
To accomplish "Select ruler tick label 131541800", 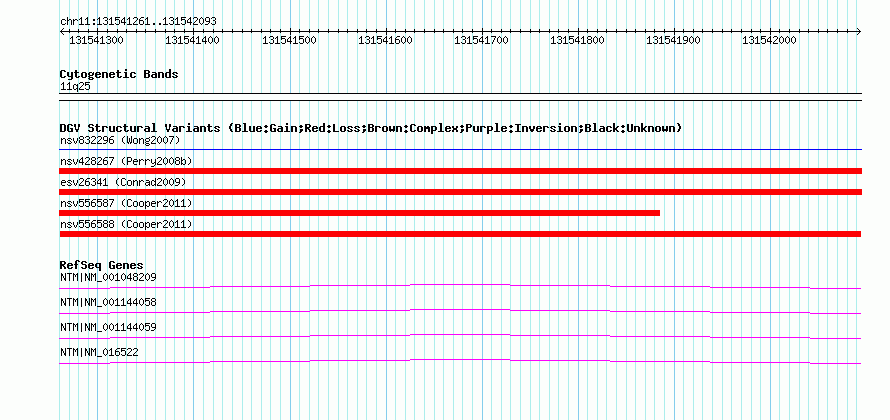I will [x=577, y=41].
